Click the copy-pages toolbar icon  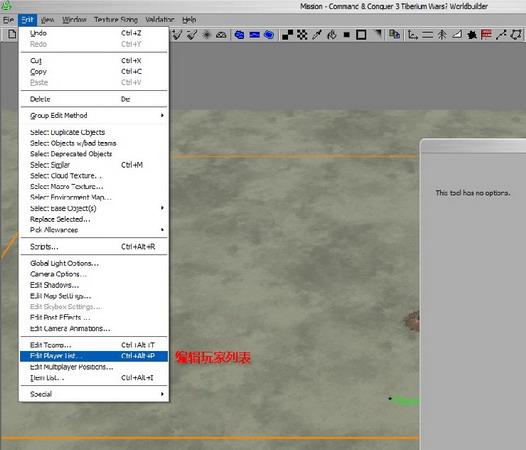tap(394, 34)
